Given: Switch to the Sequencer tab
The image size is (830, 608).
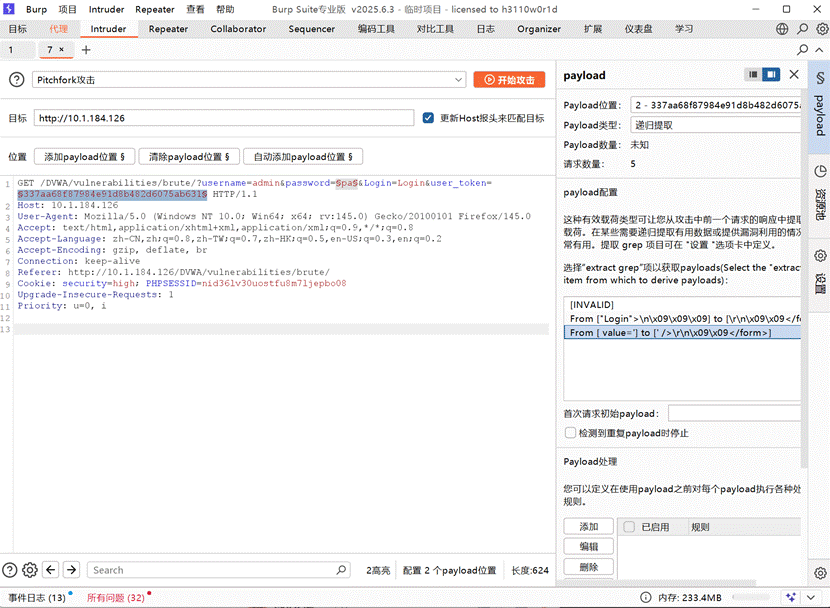Looking at the screenshot, I should [x=311, y=29].
